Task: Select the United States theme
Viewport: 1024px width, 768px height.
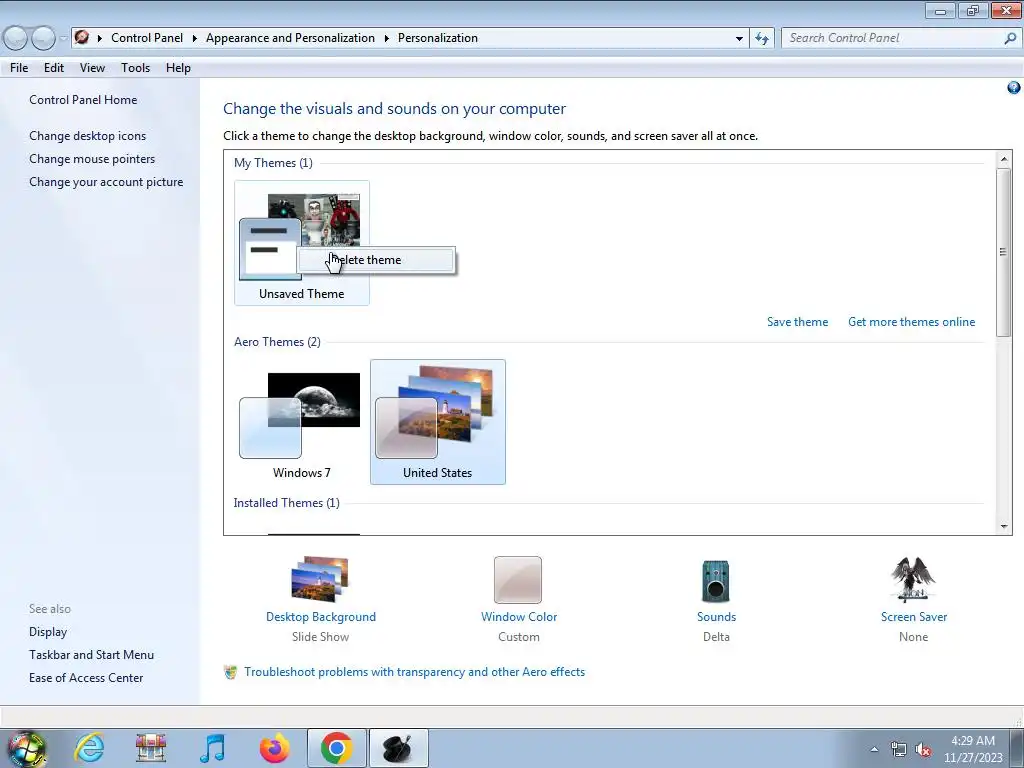Action: click(438, 422)
